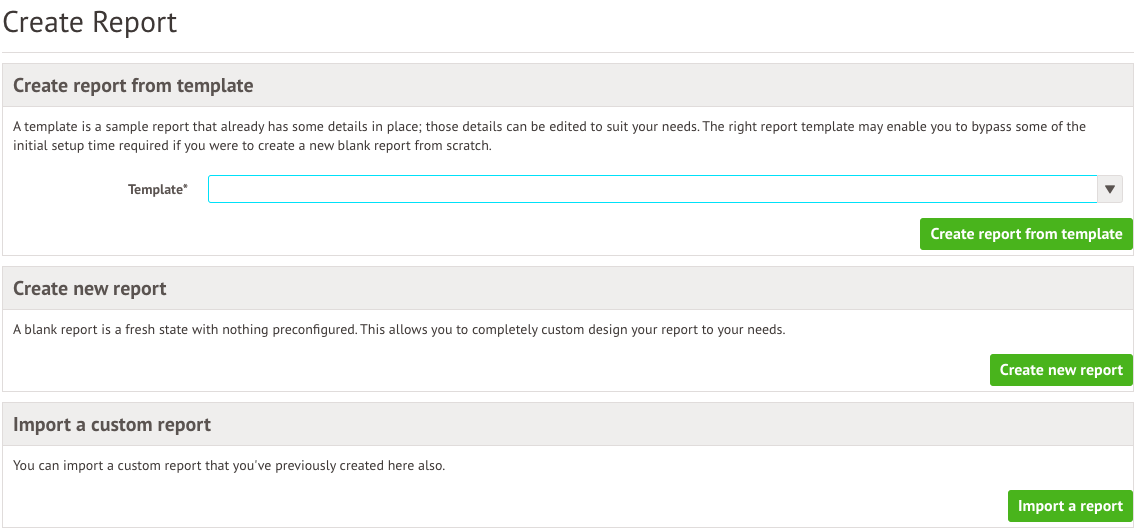Click the 'Create Report' page title
The height and width of the screenshot is (531, 1137).
point(90,22)
